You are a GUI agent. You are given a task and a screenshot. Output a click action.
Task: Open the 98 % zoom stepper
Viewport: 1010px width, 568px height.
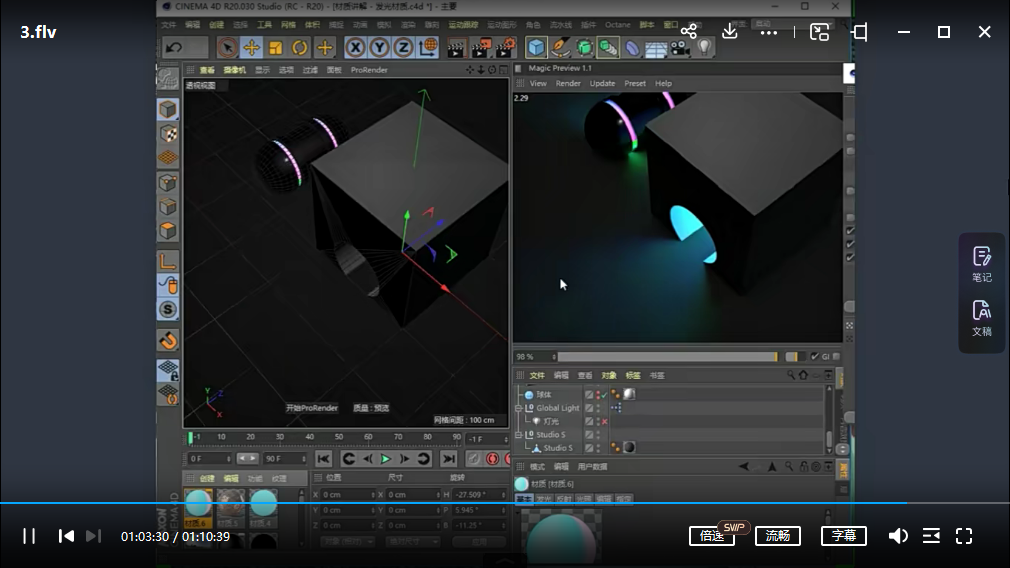(553, 357)
